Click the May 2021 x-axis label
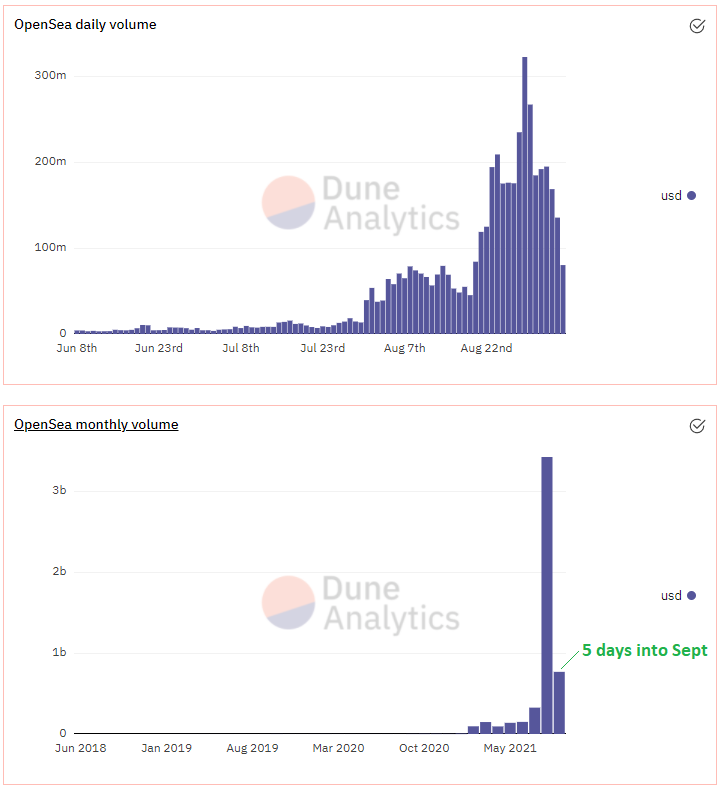722x789 pixels. coord(510,748)
